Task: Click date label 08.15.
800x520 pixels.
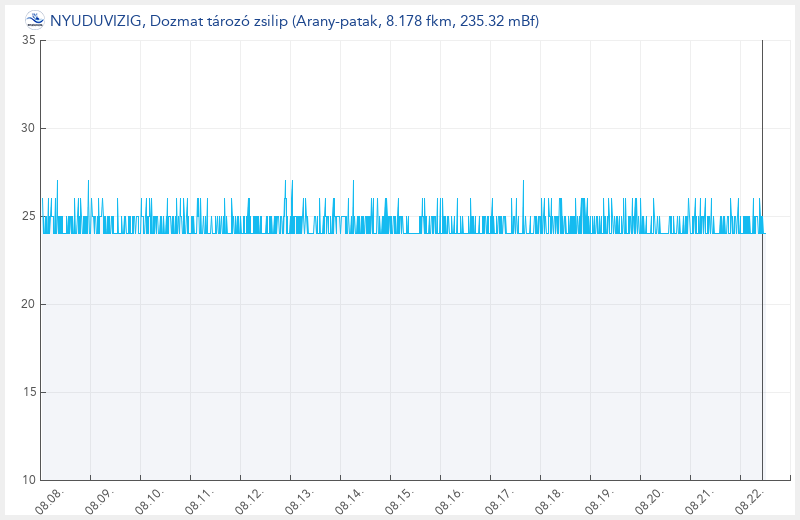Action: (x=400, y=501)
